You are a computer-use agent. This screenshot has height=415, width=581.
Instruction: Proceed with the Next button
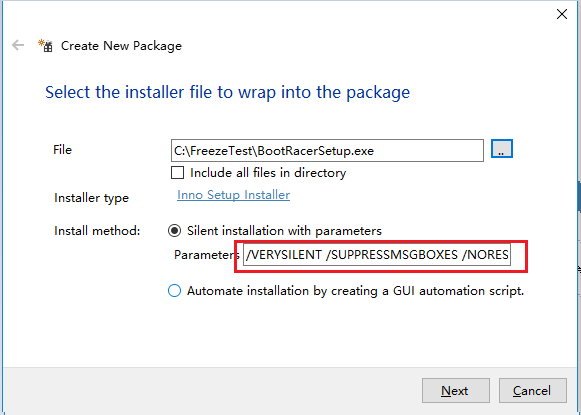click(456, 391)
